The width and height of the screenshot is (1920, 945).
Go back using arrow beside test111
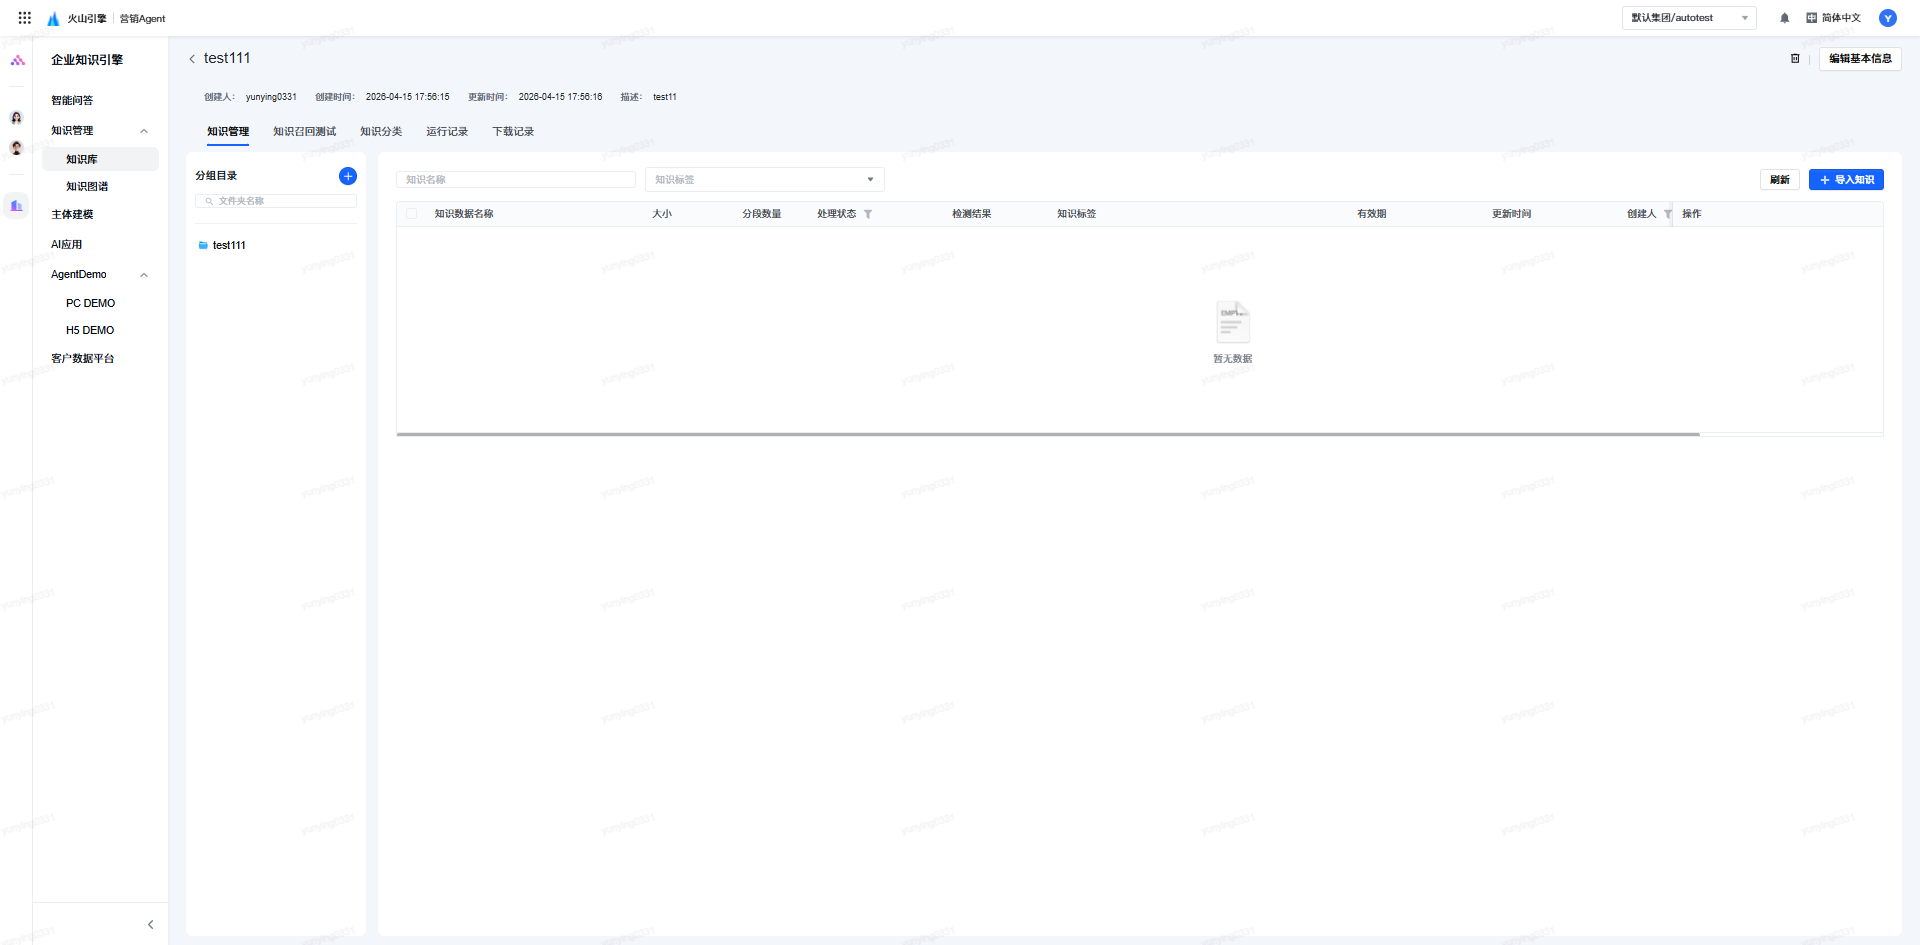(x=192, y=59)
